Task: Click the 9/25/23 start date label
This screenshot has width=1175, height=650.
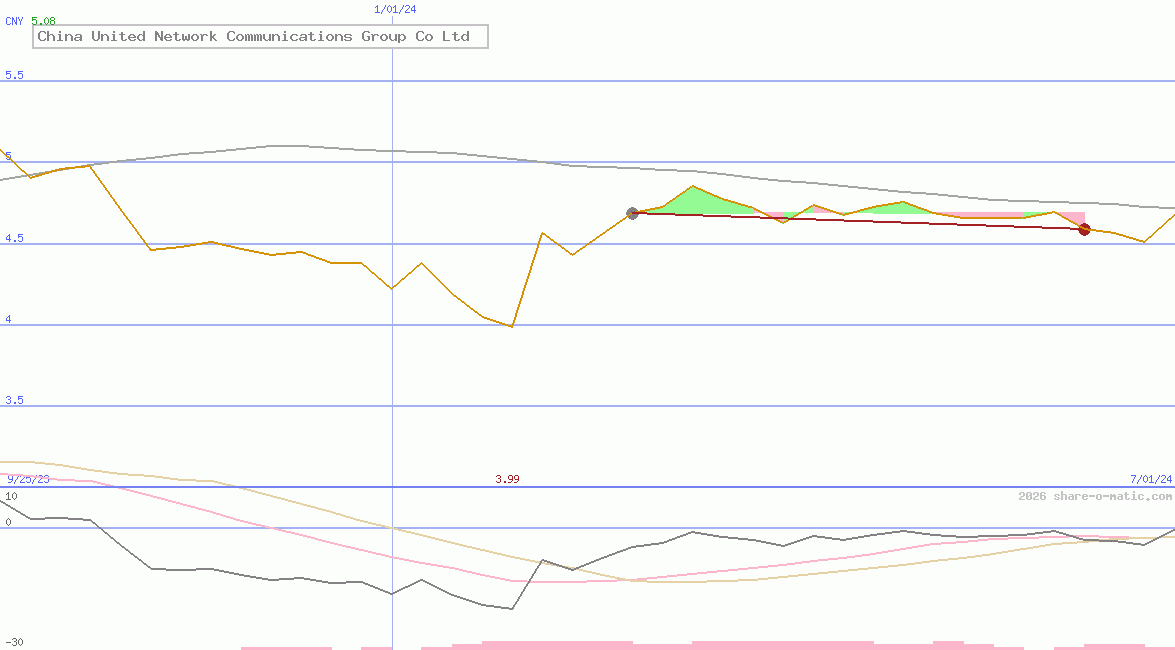Action: 28,479
